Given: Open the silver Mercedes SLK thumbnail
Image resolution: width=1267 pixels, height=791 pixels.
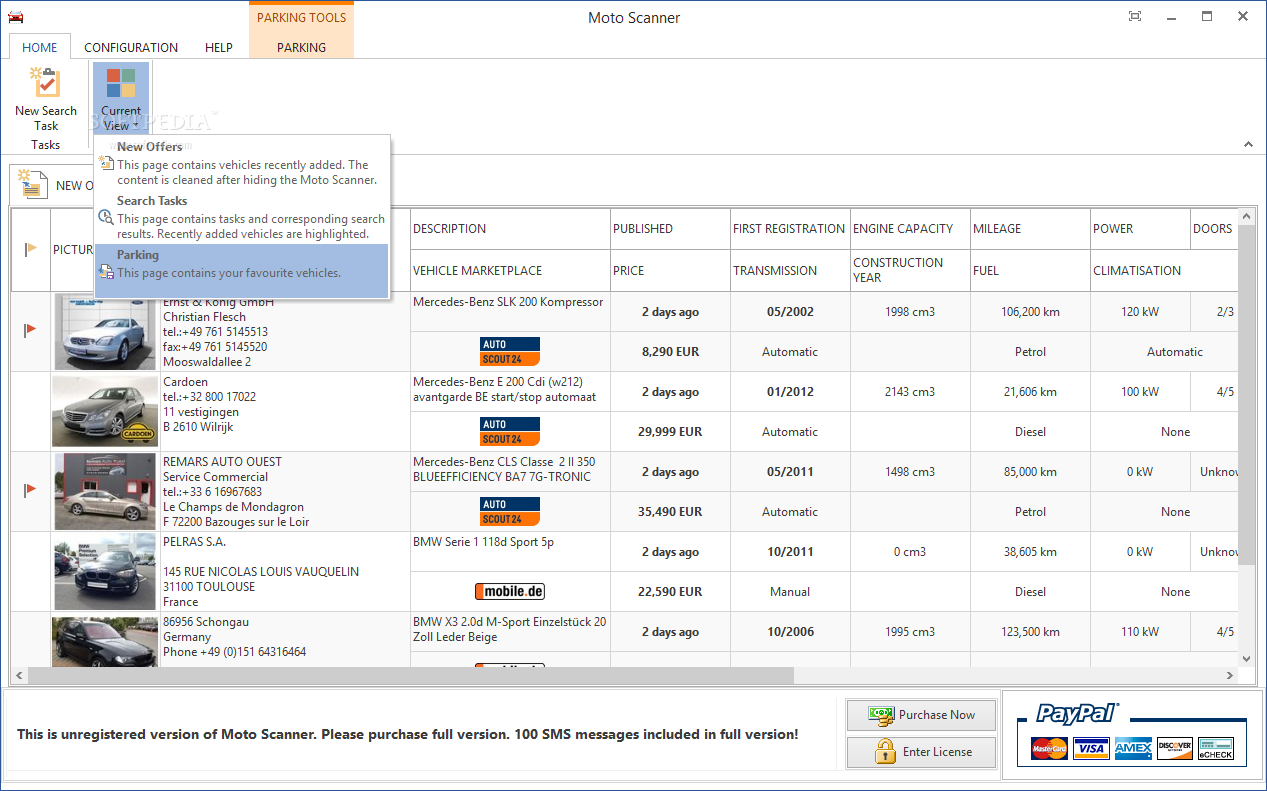Looking at the screenshot, I should (x=105, y=332).
